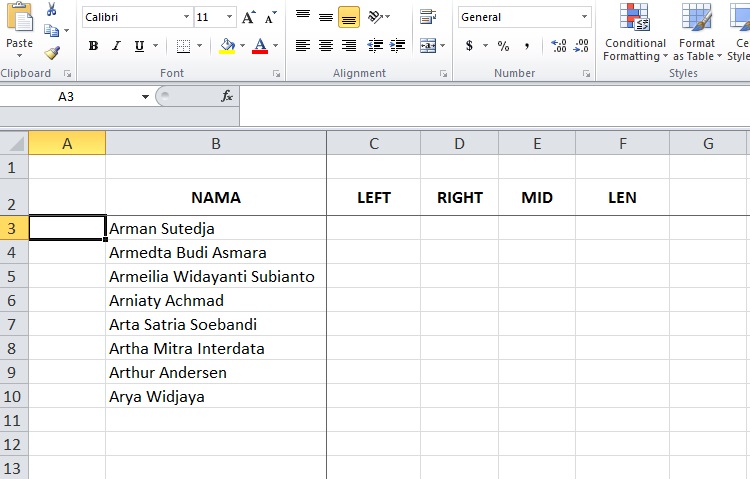Open Conditional Formatting menu
Screen dimensions: 750x479
(635, 32)
